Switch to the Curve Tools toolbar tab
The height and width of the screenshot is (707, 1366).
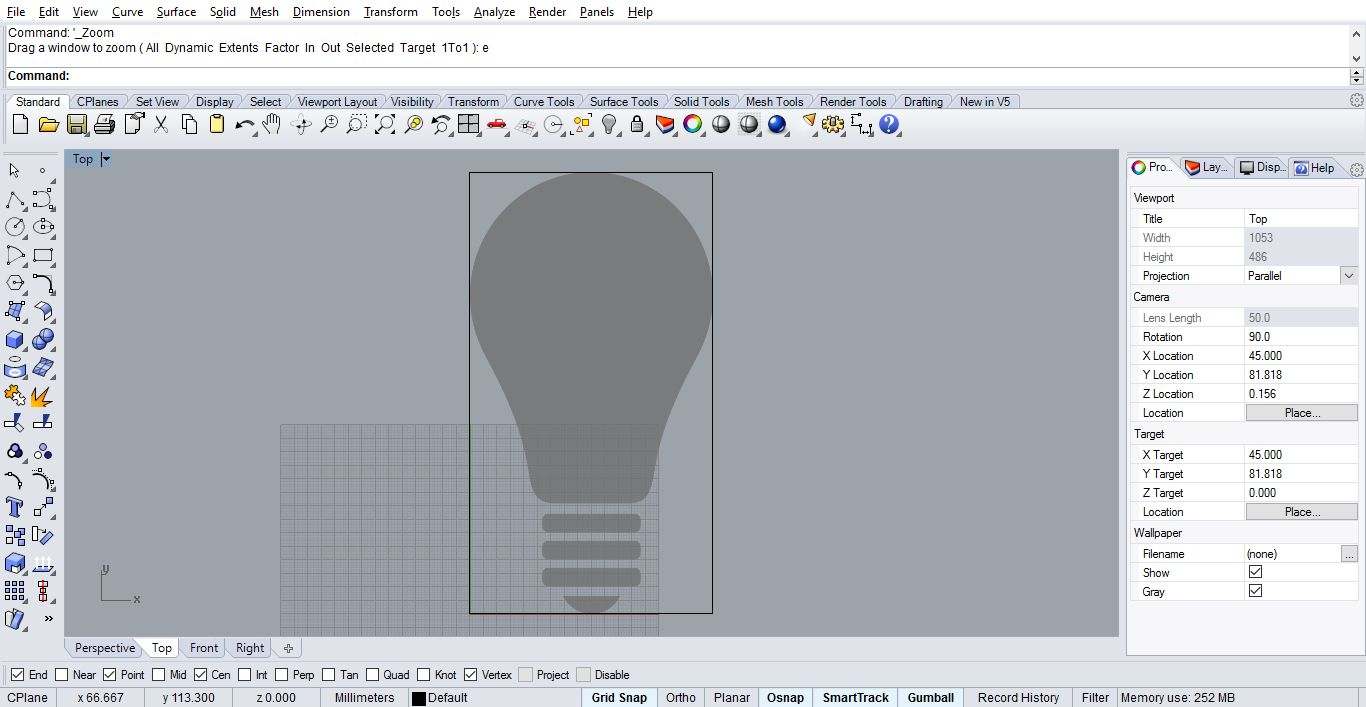coord(544,102)
